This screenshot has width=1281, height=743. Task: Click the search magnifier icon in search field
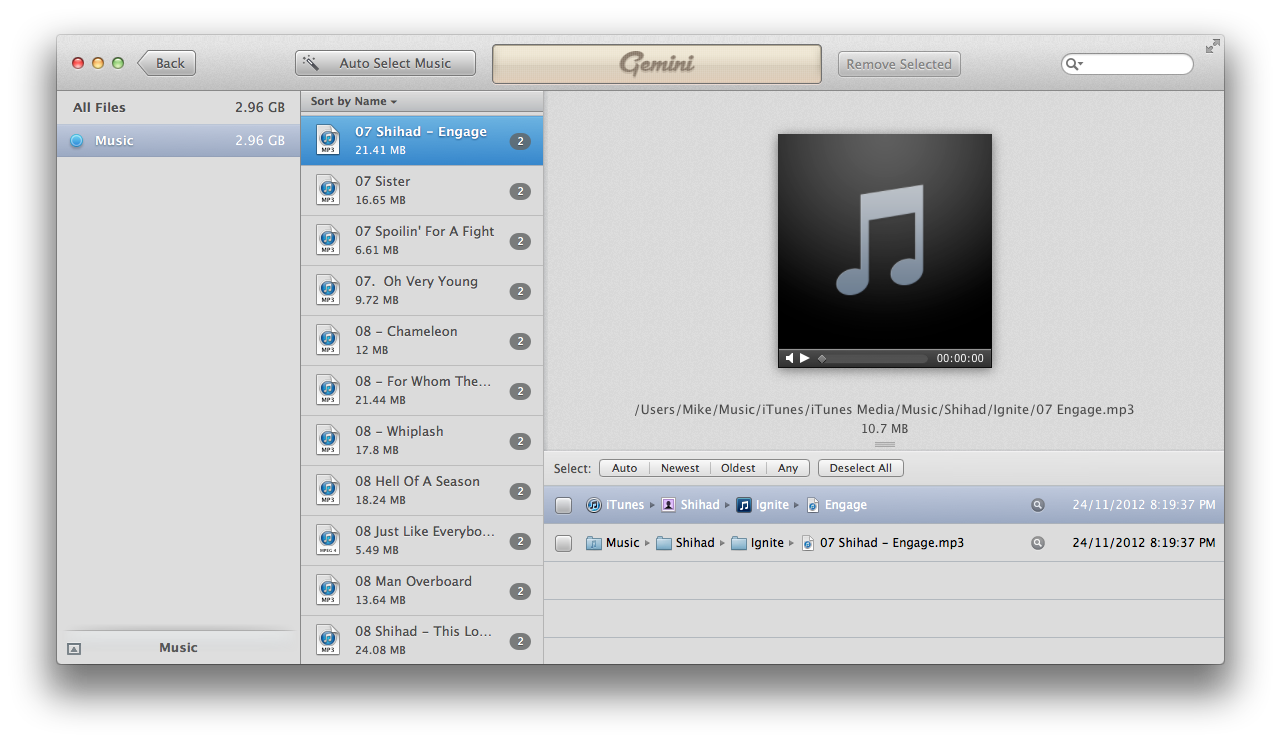[1074, 64]
